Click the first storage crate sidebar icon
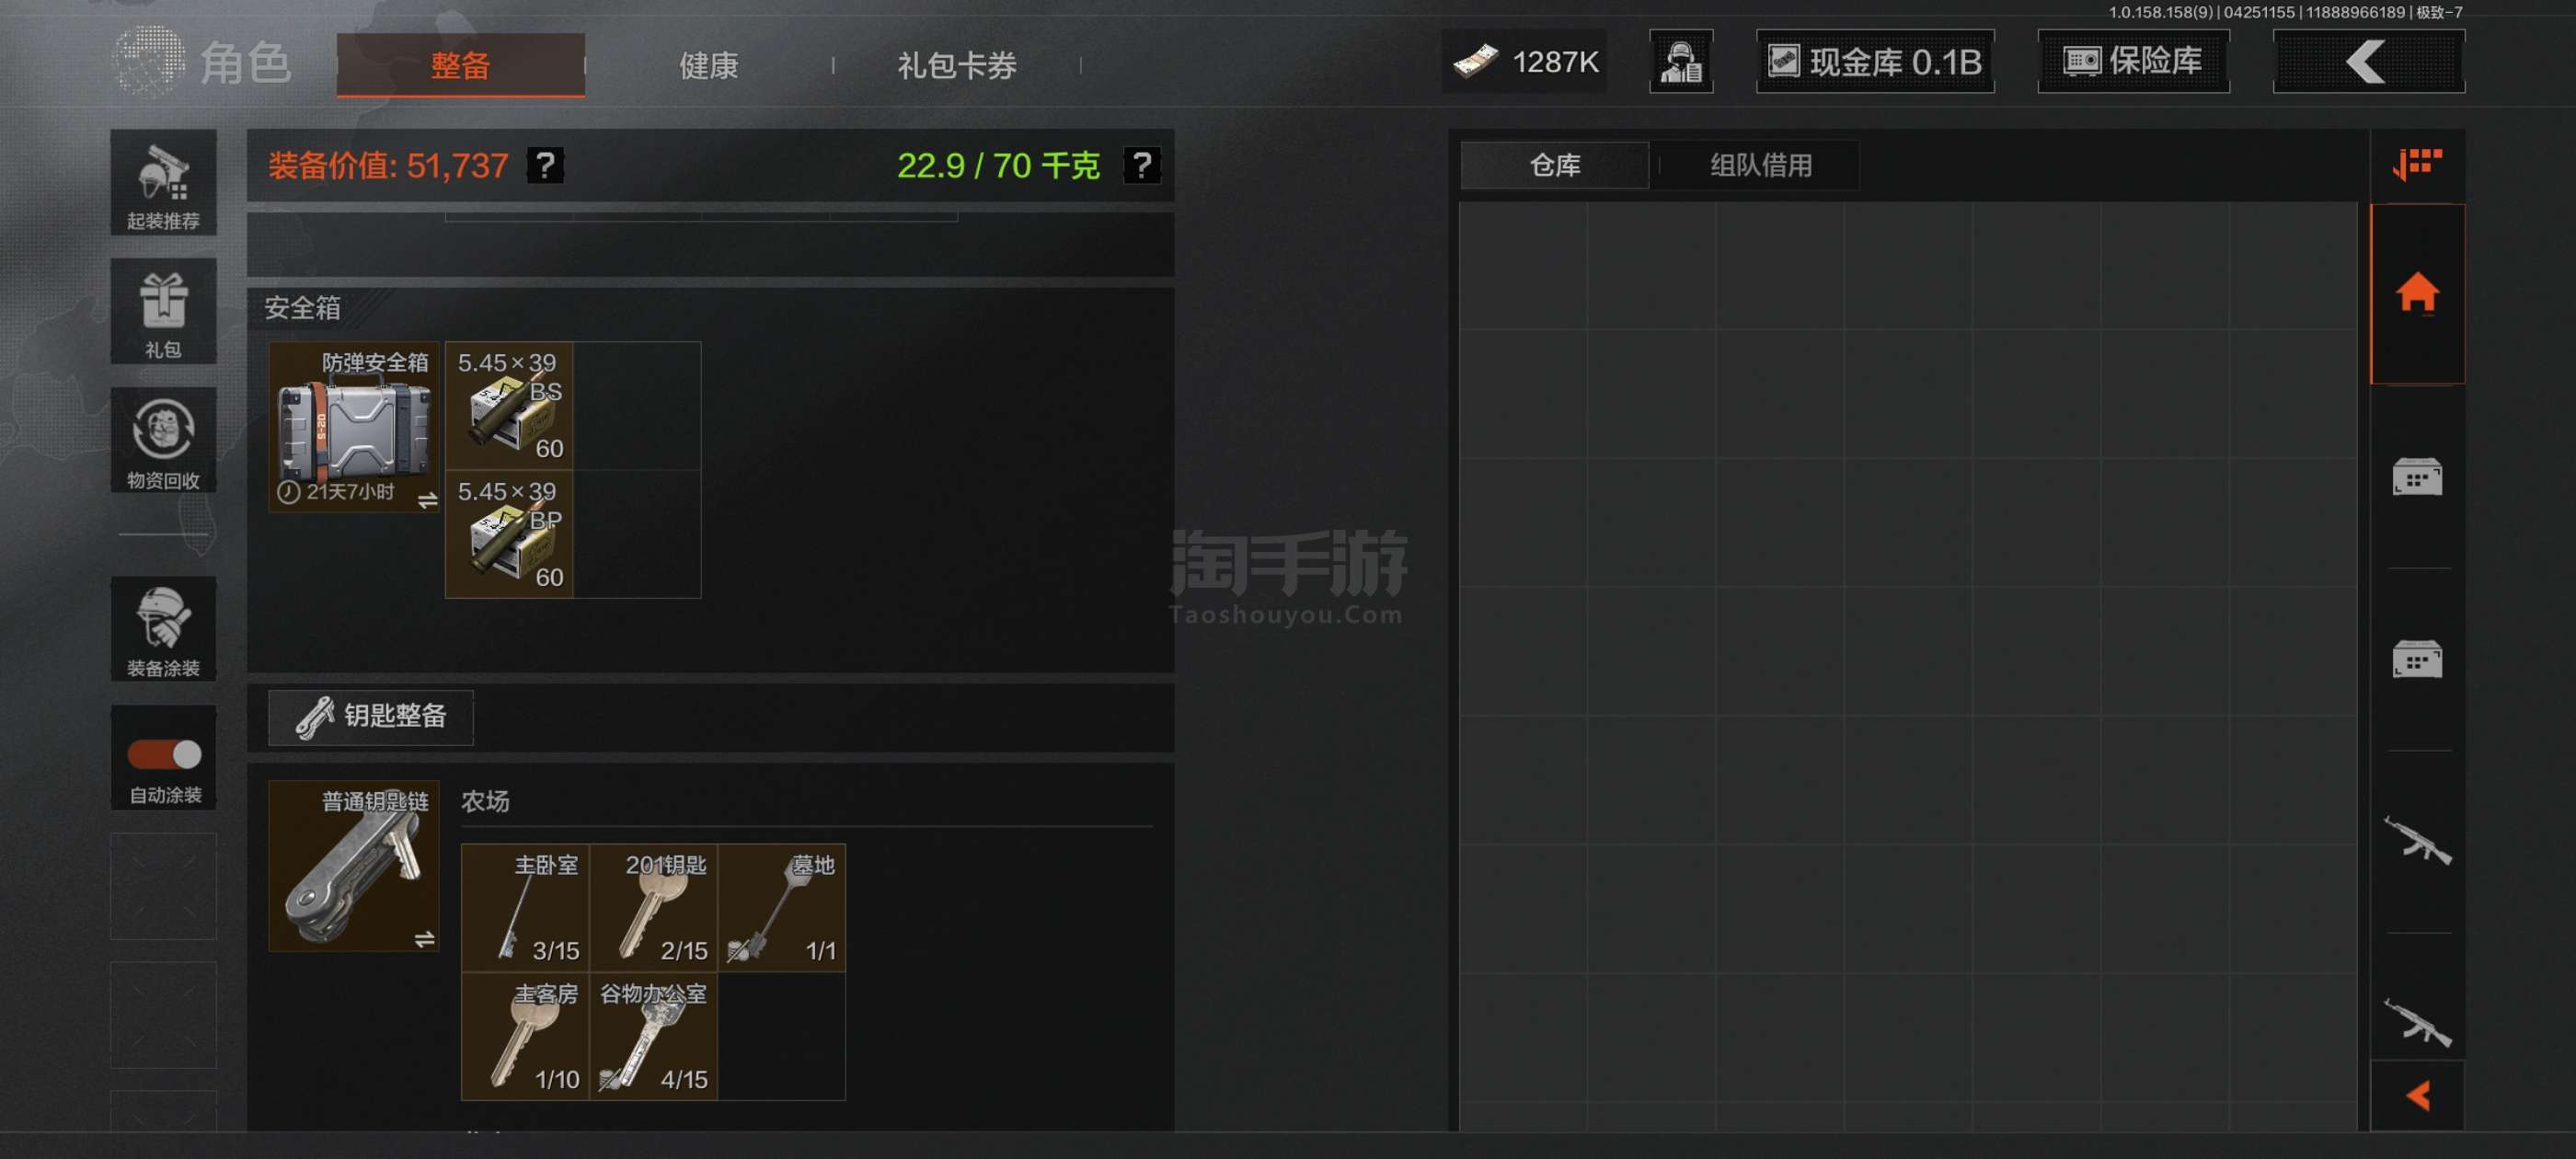Screen dimensions: 2576x1159 tap(2417, 476)
